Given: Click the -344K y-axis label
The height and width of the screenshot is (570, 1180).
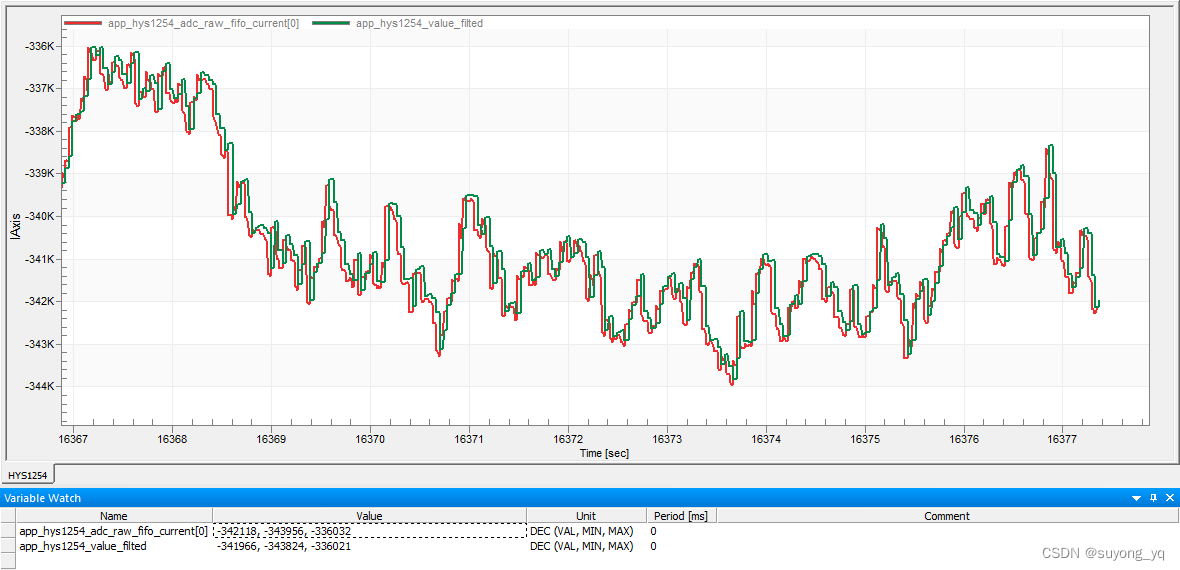Looking at the screenshot, I should [40, 386].
